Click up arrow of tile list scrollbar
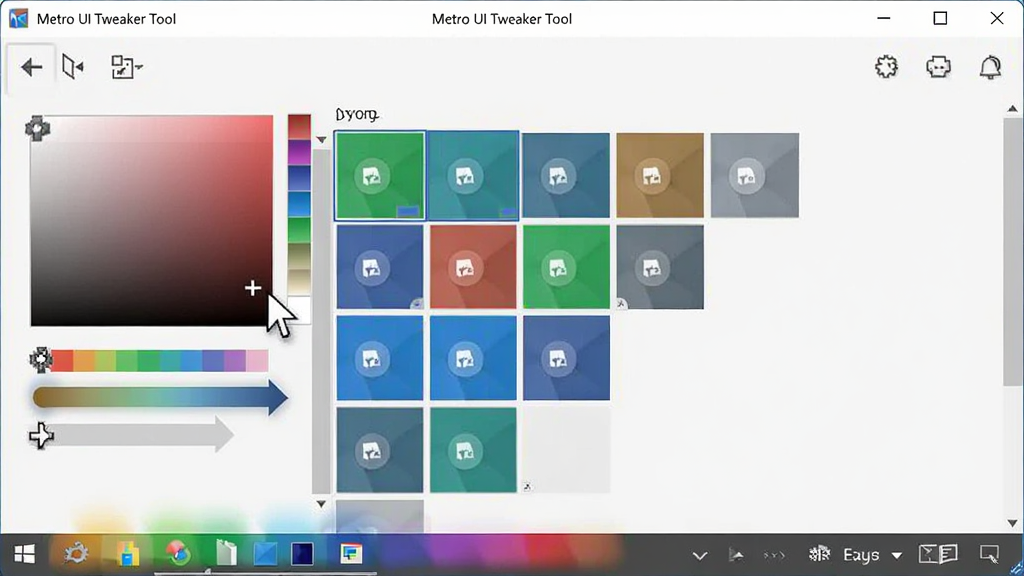This screenshot has height=576, width=1024. 321,139
